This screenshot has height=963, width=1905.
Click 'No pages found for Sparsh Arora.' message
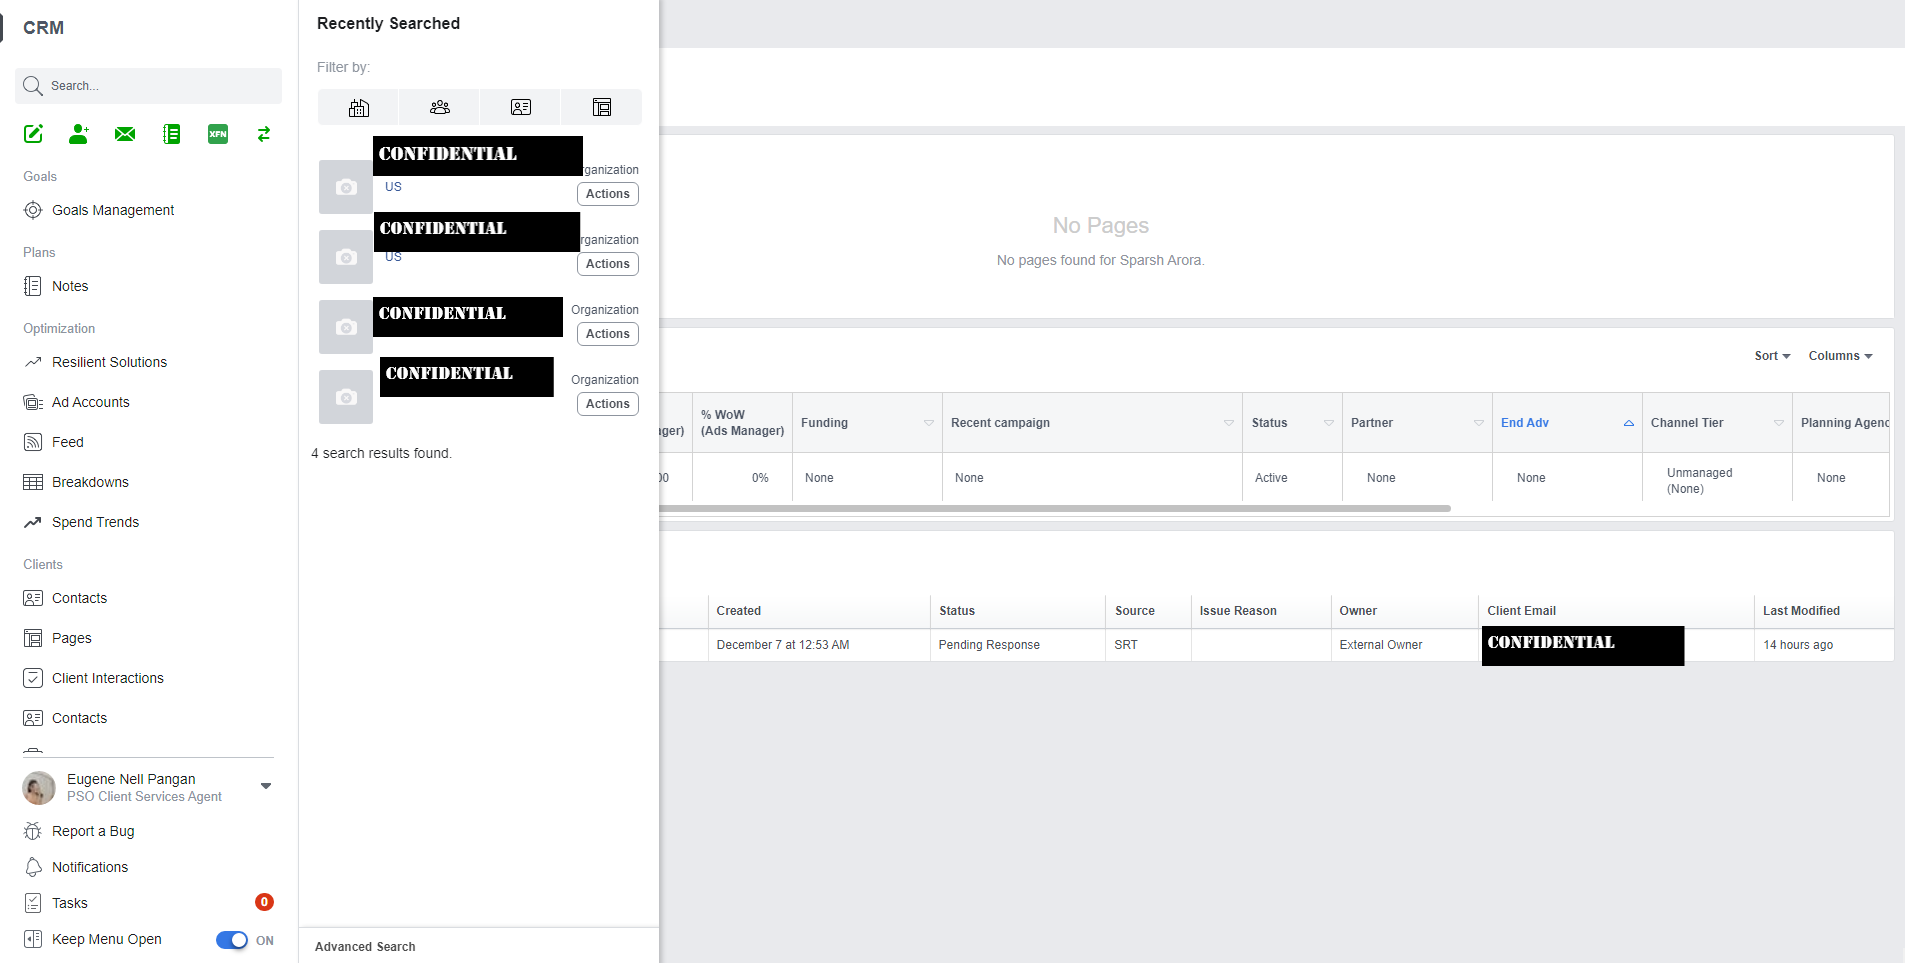[1101, 260]
